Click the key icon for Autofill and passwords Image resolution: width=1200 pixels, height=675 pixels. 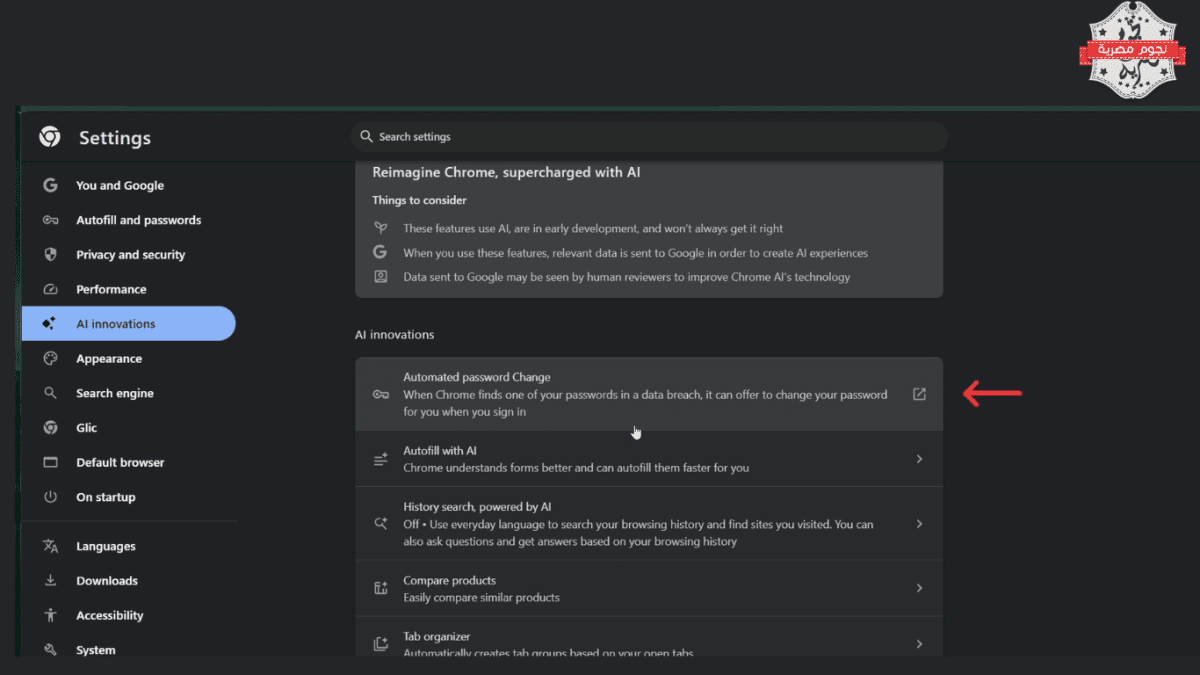coord(50,220)
